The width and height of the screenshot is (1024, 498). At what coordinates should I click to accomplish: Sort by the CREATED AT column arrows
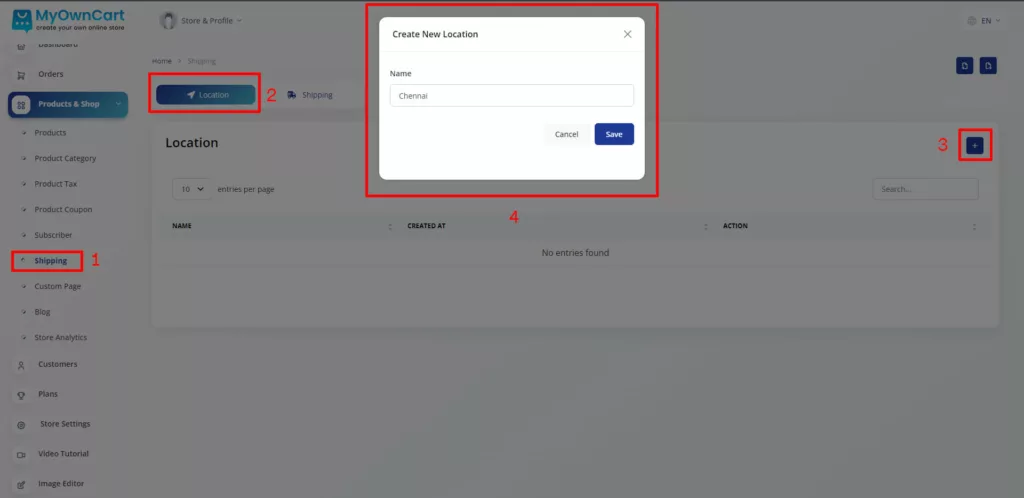(705, 226)
